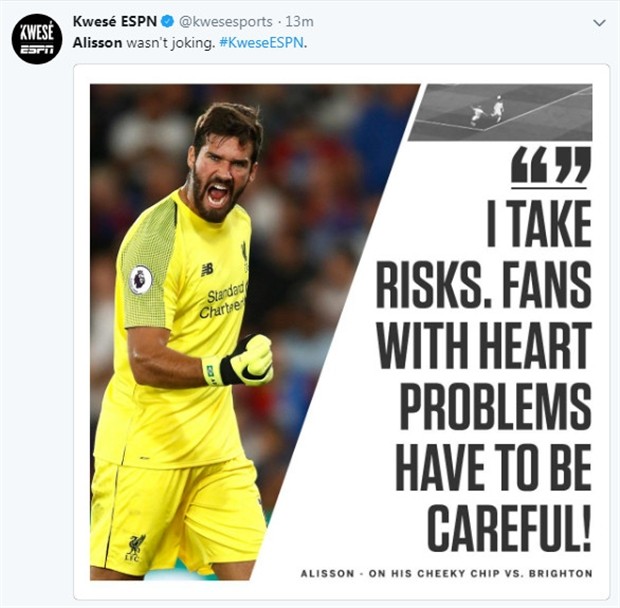The height and width of the screenshot is (608, 620).
Task: Click the New Balance logo on the shirt
Action: [x=207, y=270]
